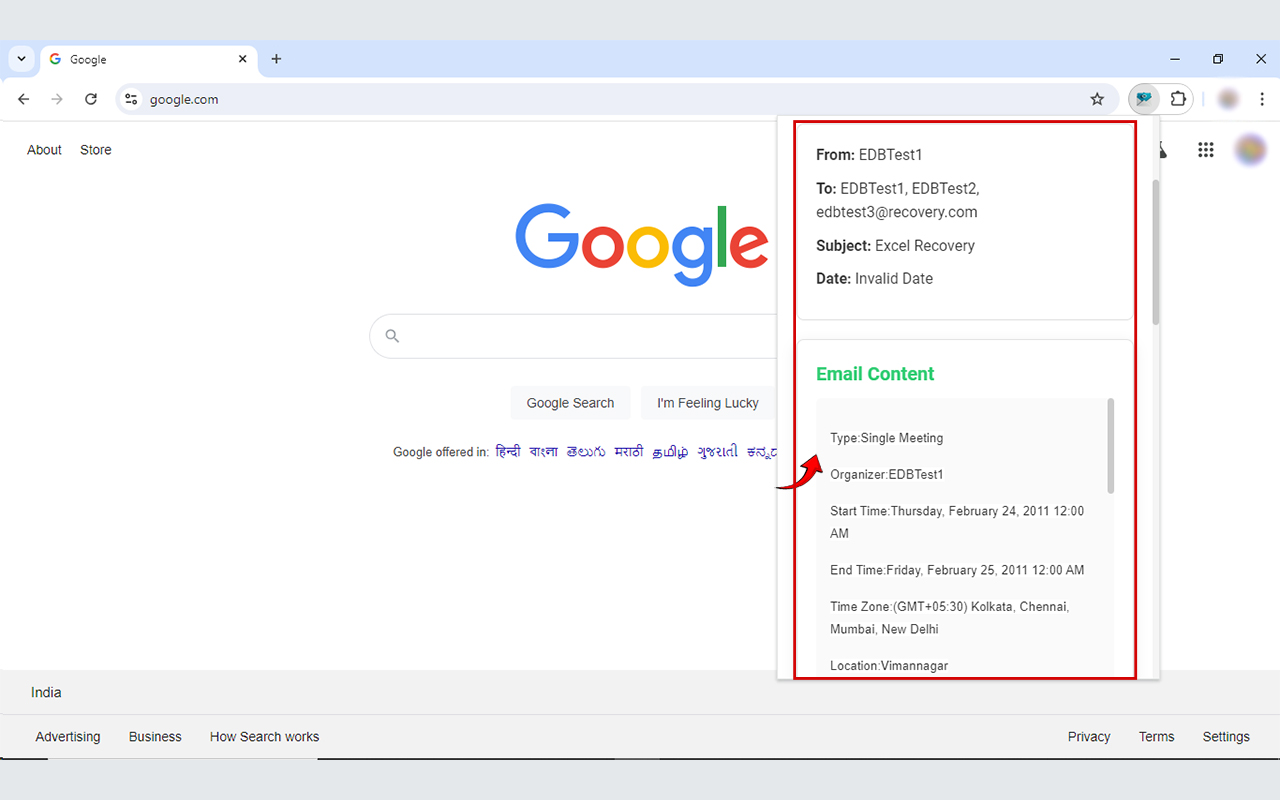Open the Privacy link in the footer

[x=1088, y=736]
